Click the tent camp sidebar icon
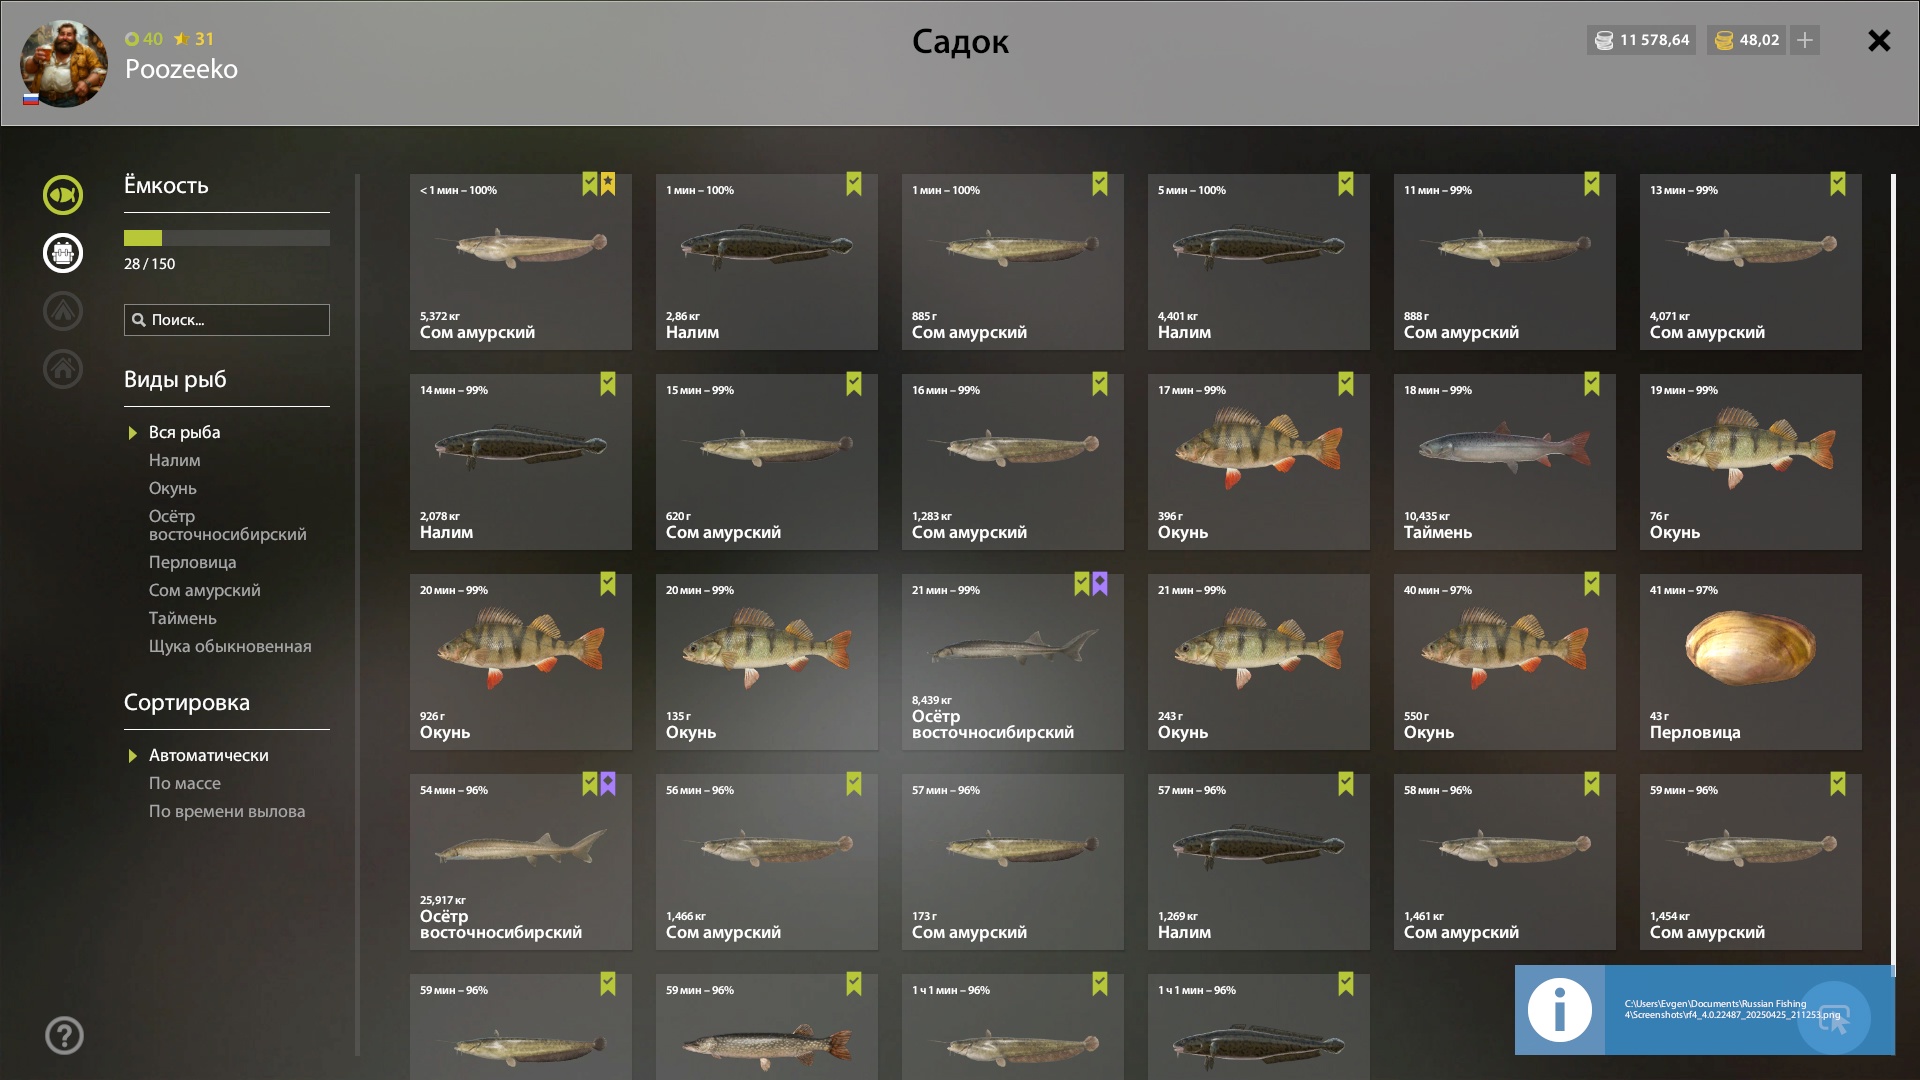The height and width of the screenshot is (1080, 1920). 63,311
